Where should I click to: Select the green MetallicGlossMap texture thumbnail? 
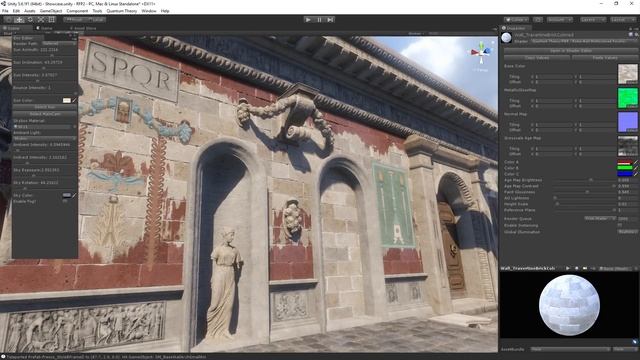(x=627, y=98)
